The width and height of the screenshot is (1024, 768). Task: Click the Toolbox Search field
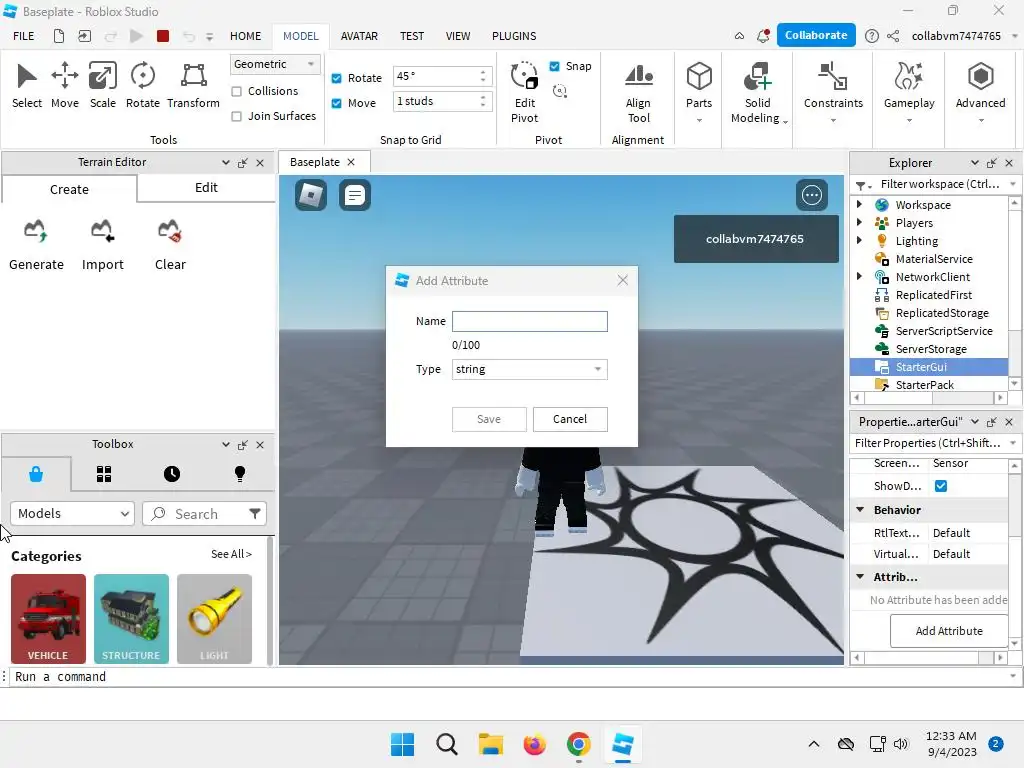click(204, 513)
